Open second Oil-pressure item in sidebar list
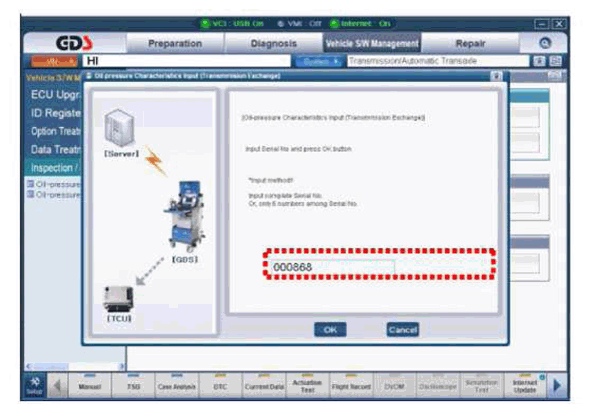The width and height of the screenshot is (592, 413). [54, 194]
